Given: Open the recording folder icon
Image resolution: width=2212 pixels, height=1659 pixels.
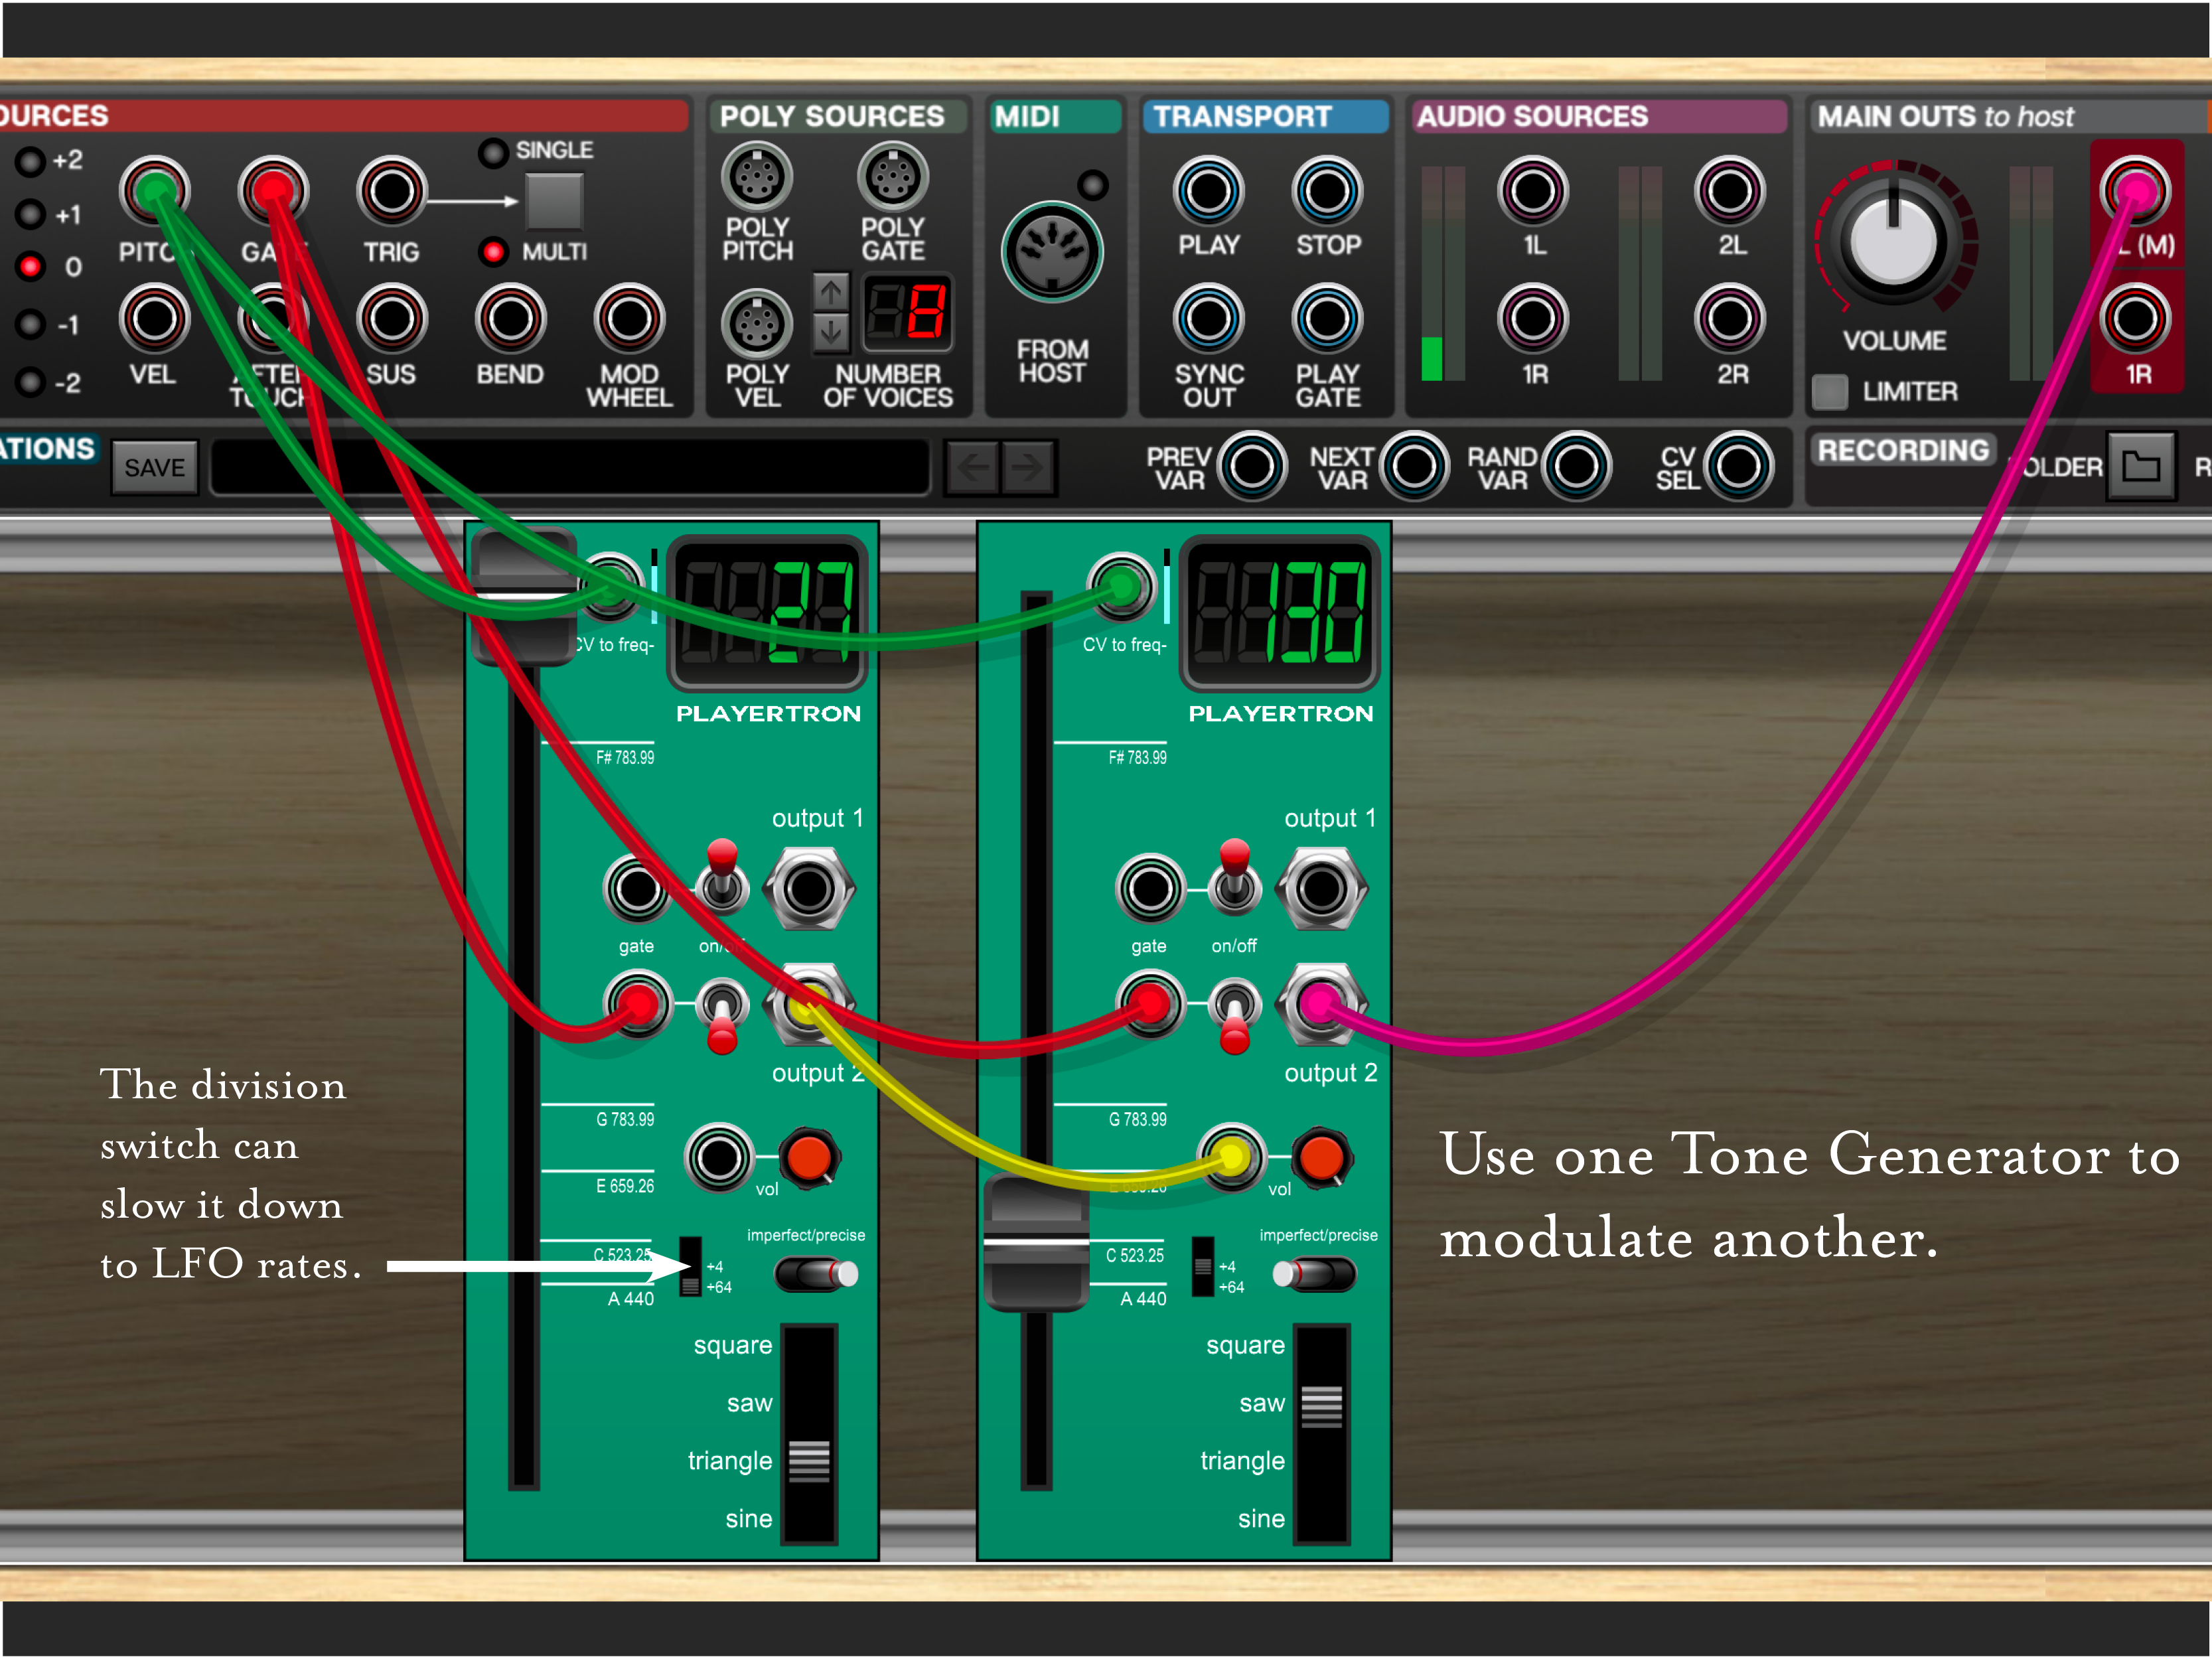Looking at the screenshot, I should point(2140,466).
